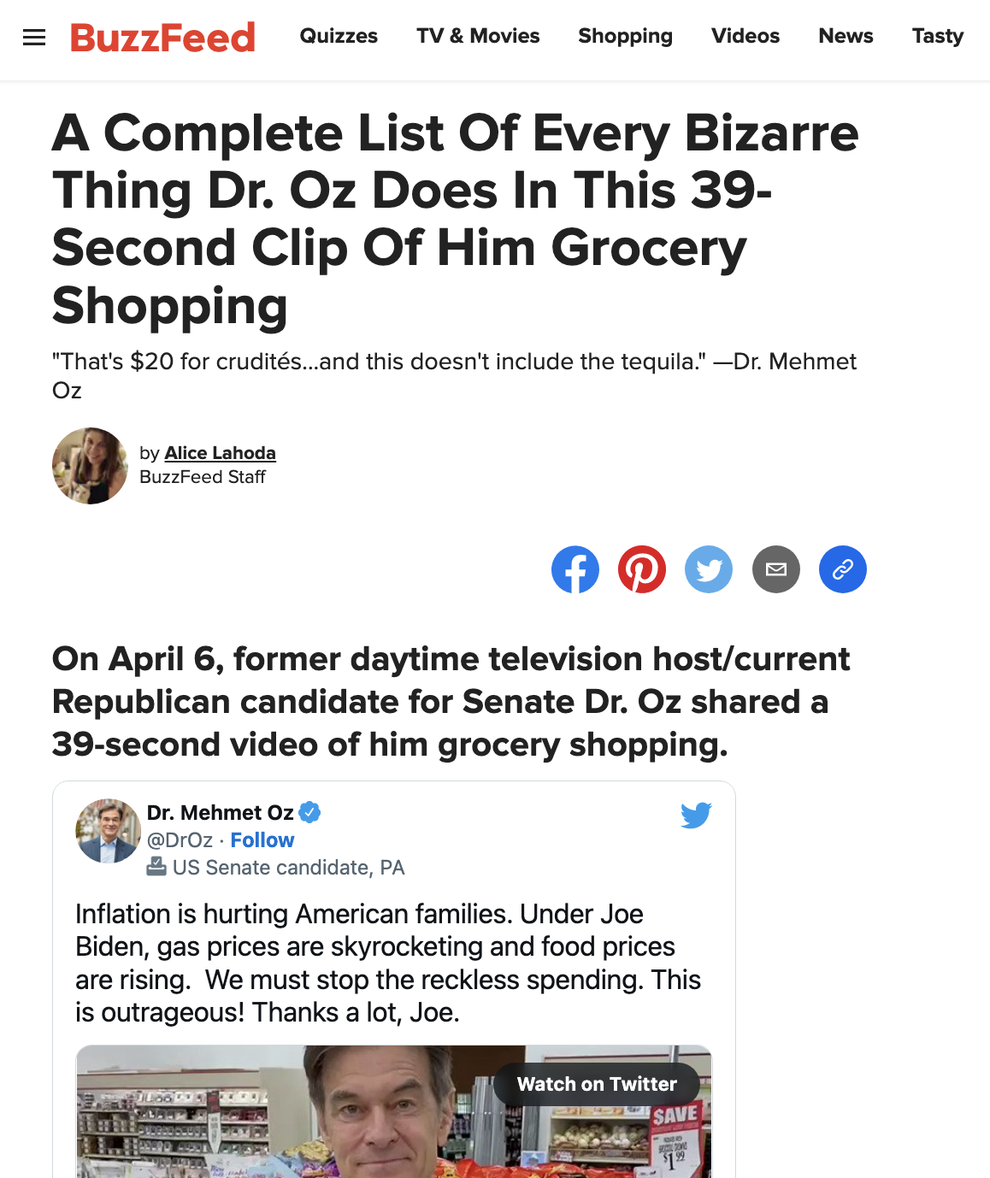Follow @DrOz via the Follow button
This screenshot has width=990, height=1178.
pos(262,840)
